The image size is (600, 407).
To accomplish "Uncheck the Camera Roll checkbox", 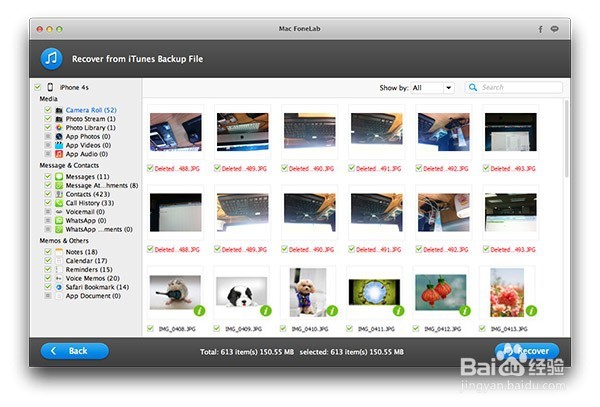I will [x=48, y=110].
